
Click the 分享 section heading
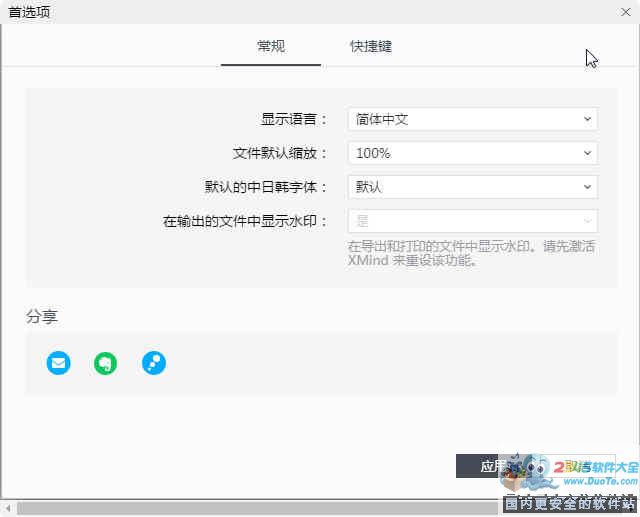(x=42, y=317)
